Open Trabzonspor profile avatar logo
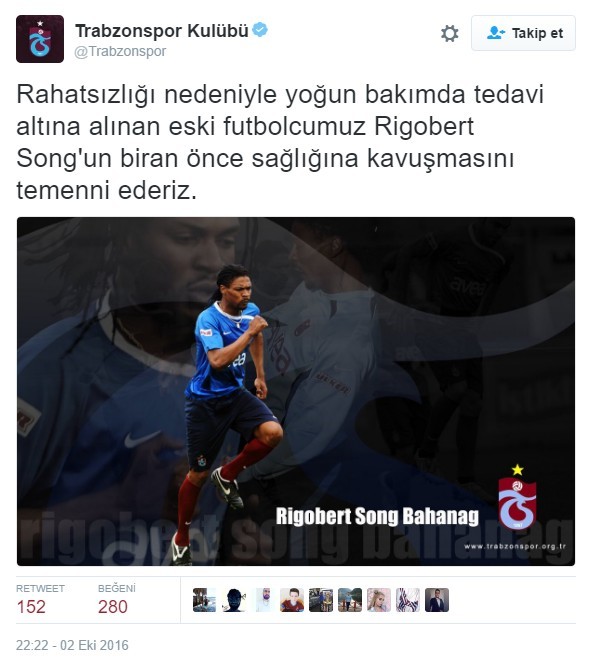 pyautogui.click(x=40, y=39)
